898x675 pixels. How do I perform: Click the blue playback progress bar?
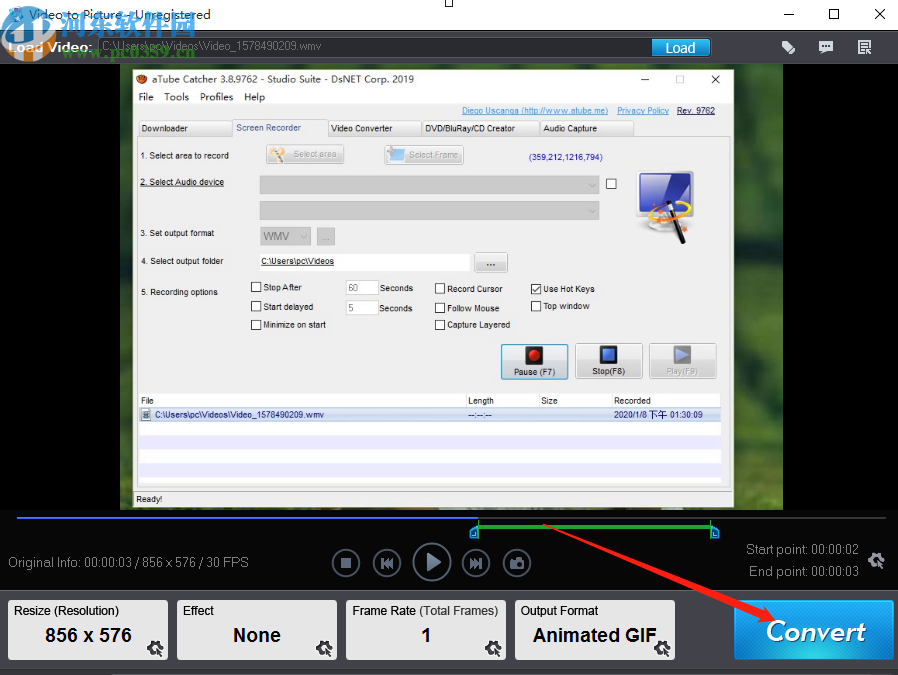(x=247, y=518)
